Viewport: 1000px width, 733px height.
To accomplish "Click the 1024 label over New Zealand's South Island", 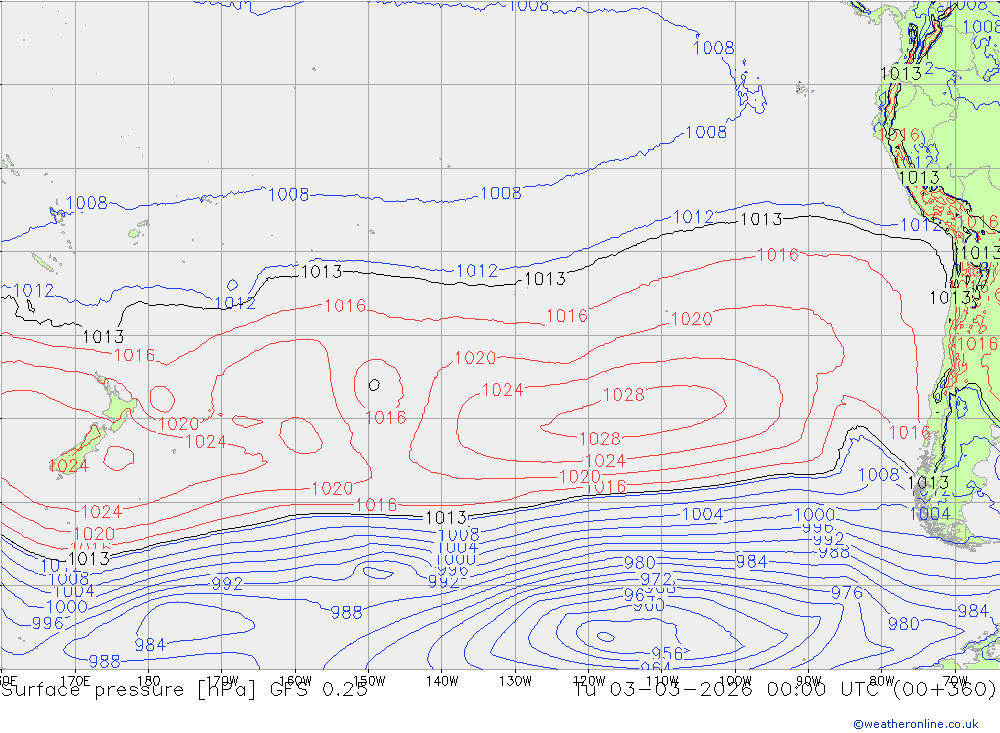I will coord(68,466).
